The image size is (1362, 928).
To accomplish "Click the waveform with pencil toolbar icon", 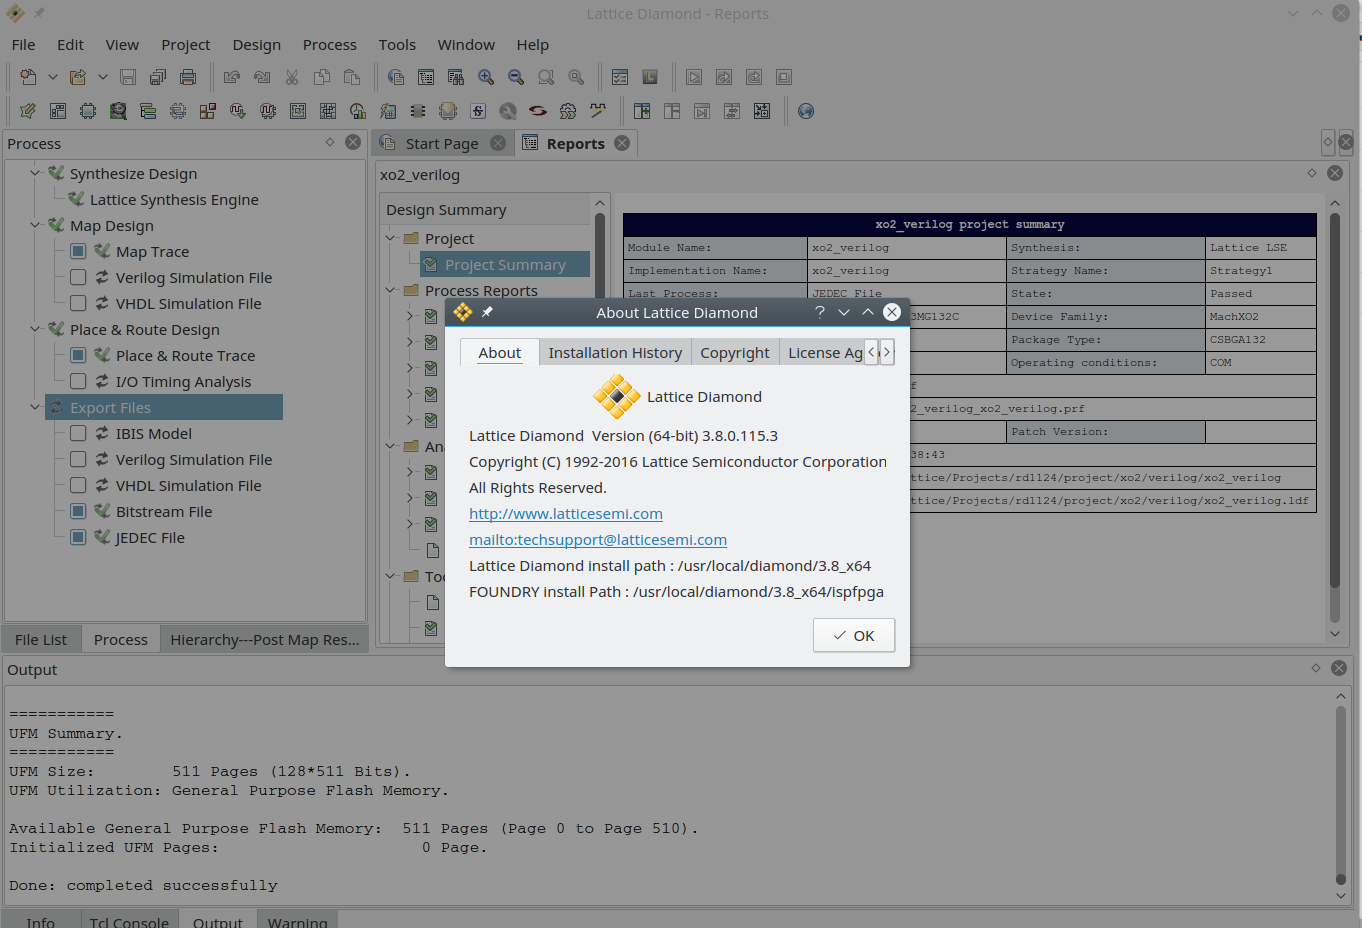I will coord(598,111).
